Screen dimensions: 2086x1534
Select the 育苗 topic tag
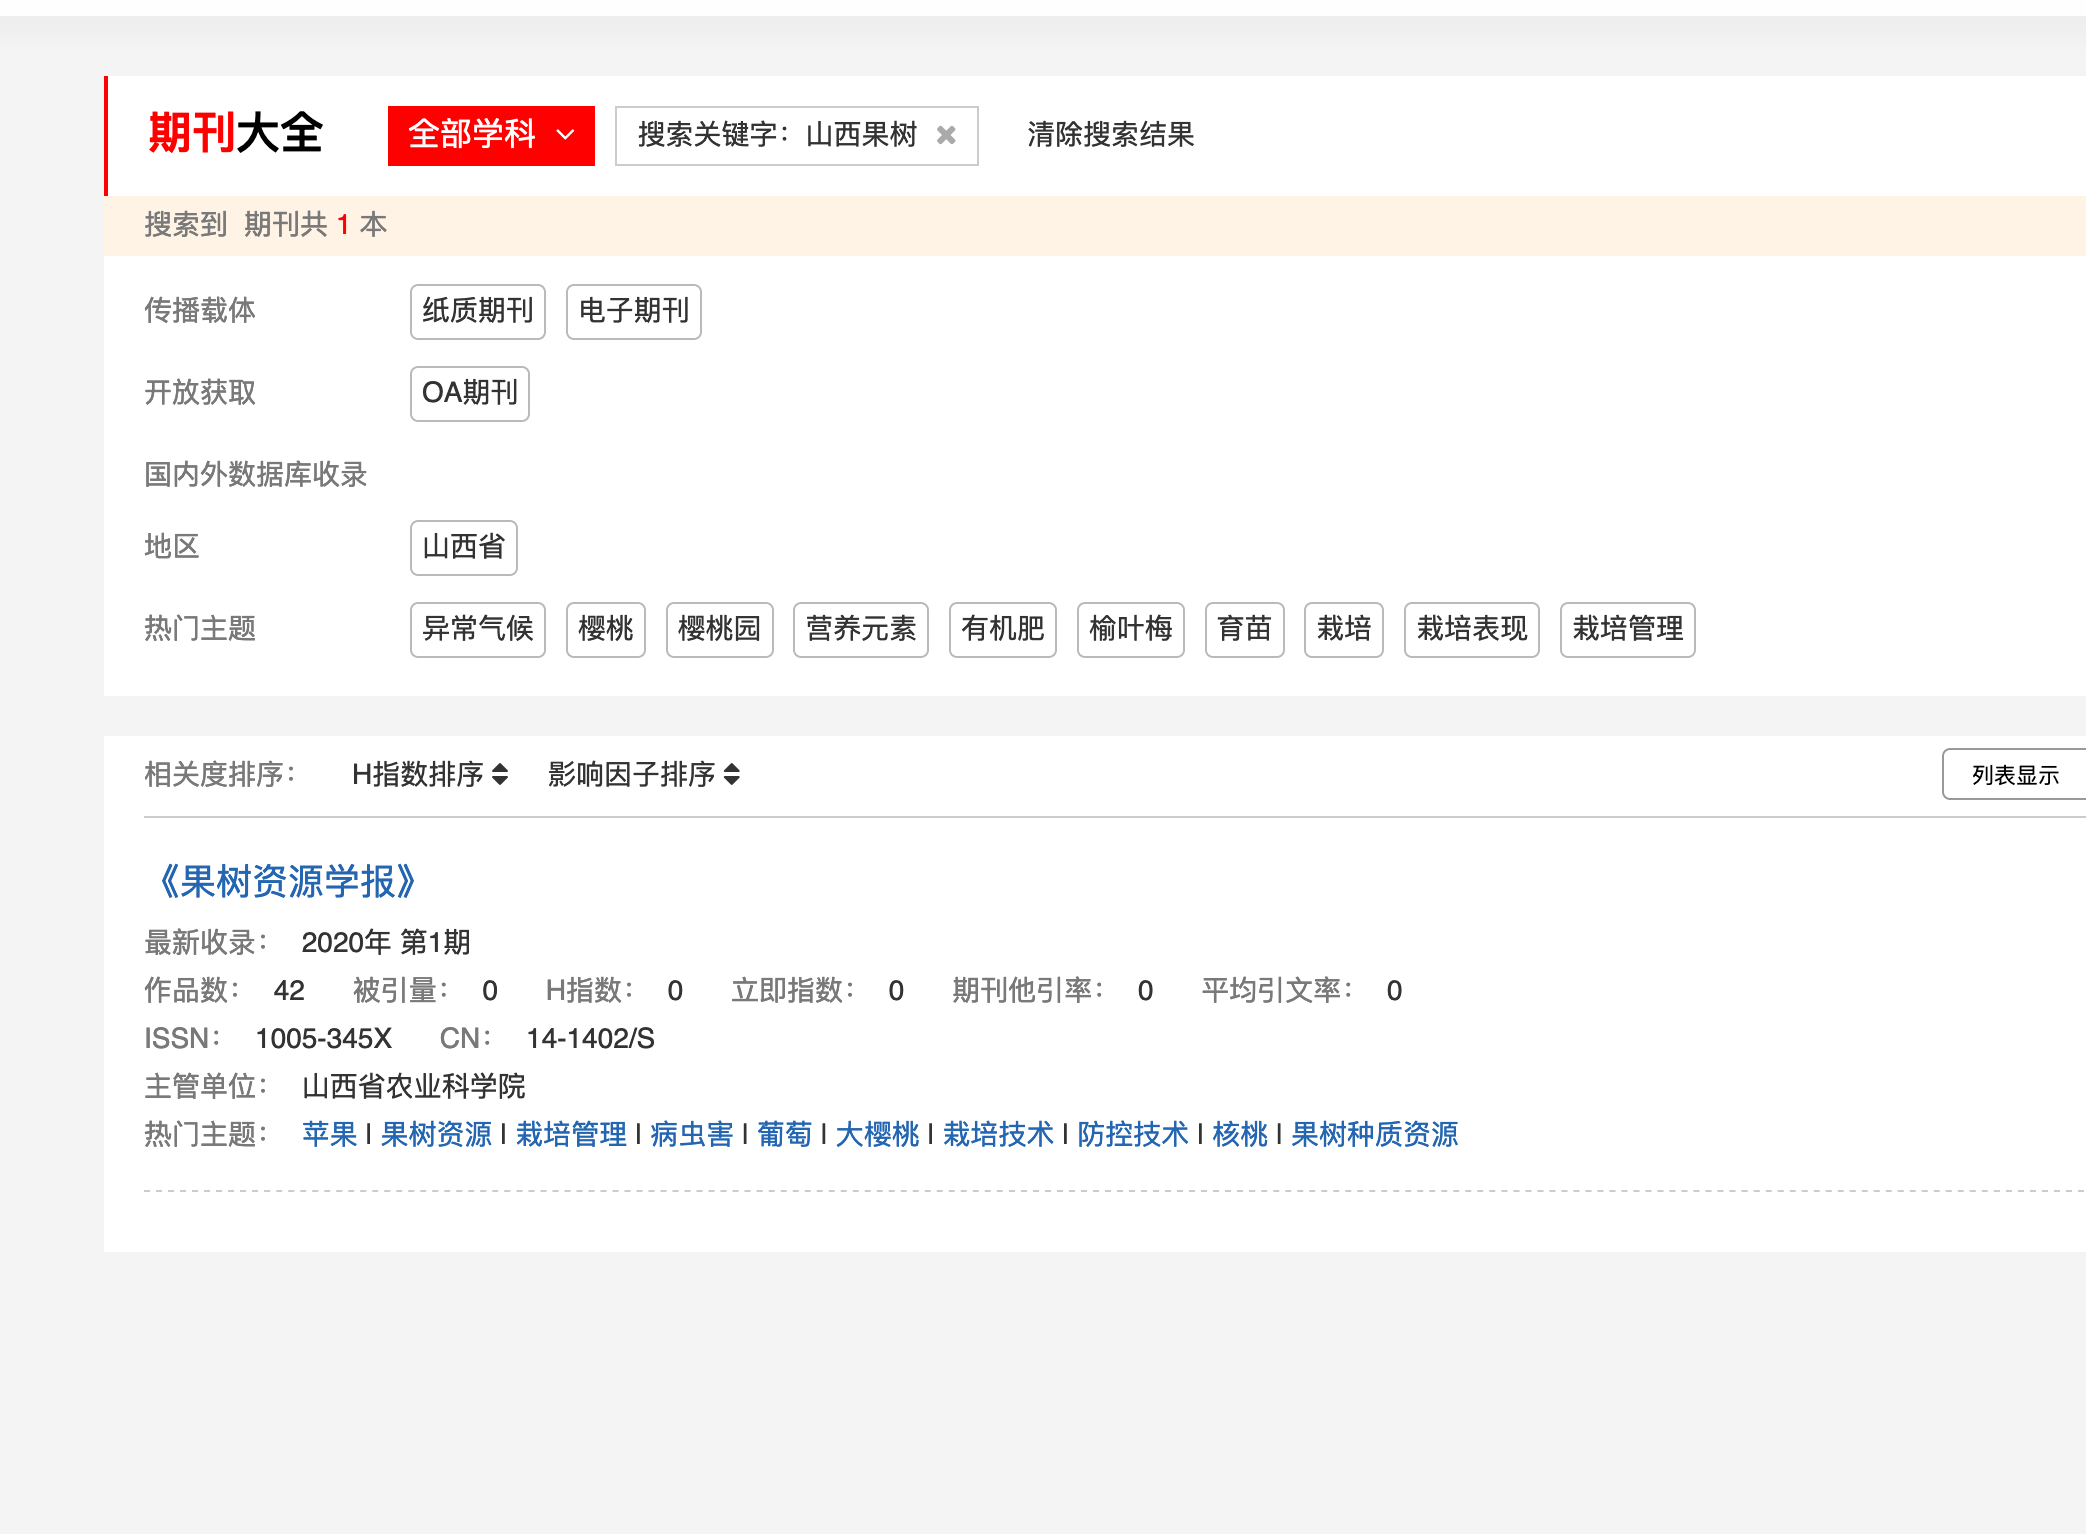1245,629
